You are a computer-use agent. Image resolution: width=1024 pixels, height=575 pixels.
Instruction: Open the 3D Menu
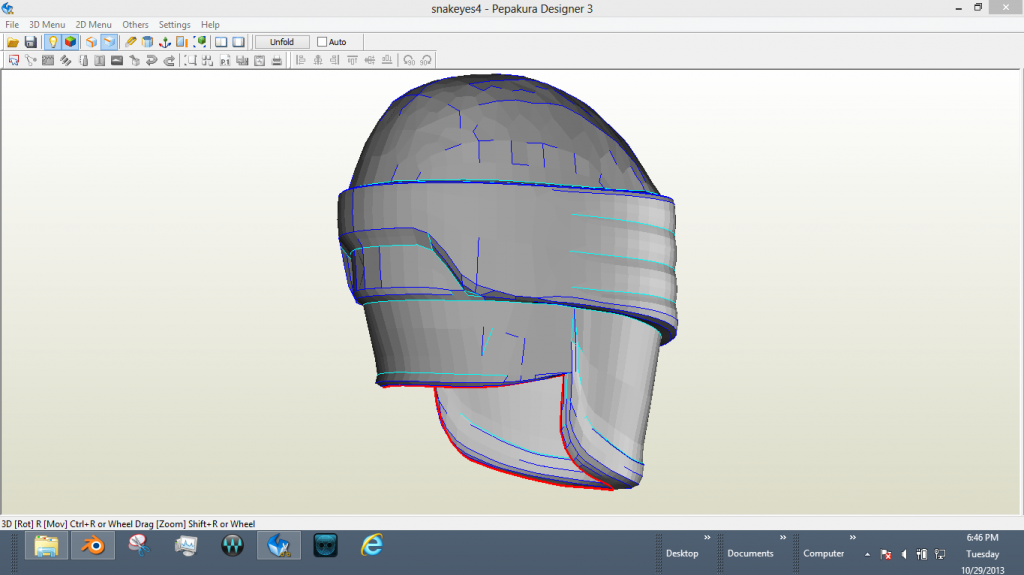(x=46, y=24)
